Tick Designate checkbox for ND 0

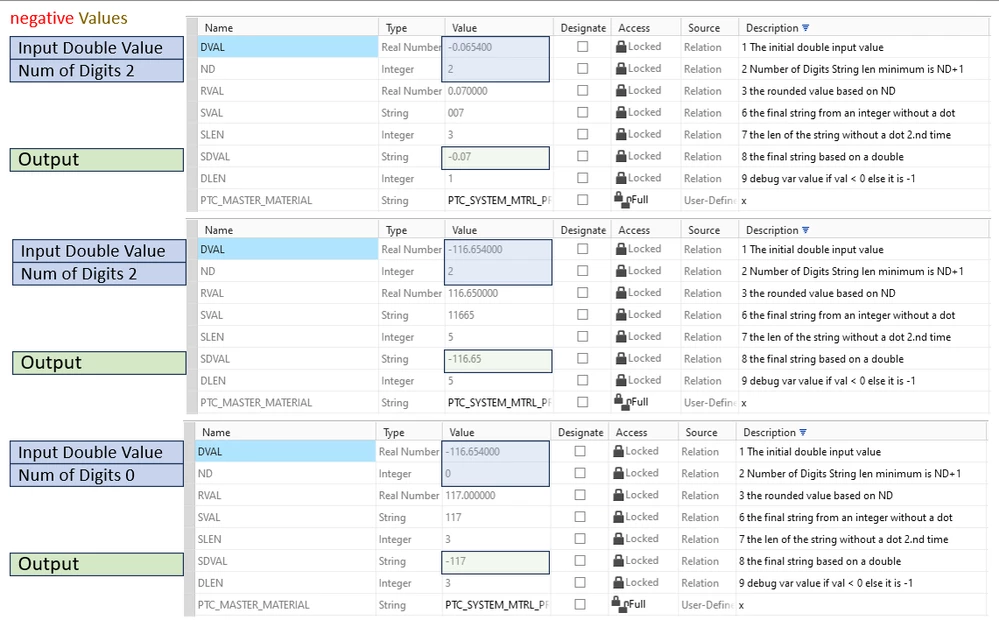(580, 473)
